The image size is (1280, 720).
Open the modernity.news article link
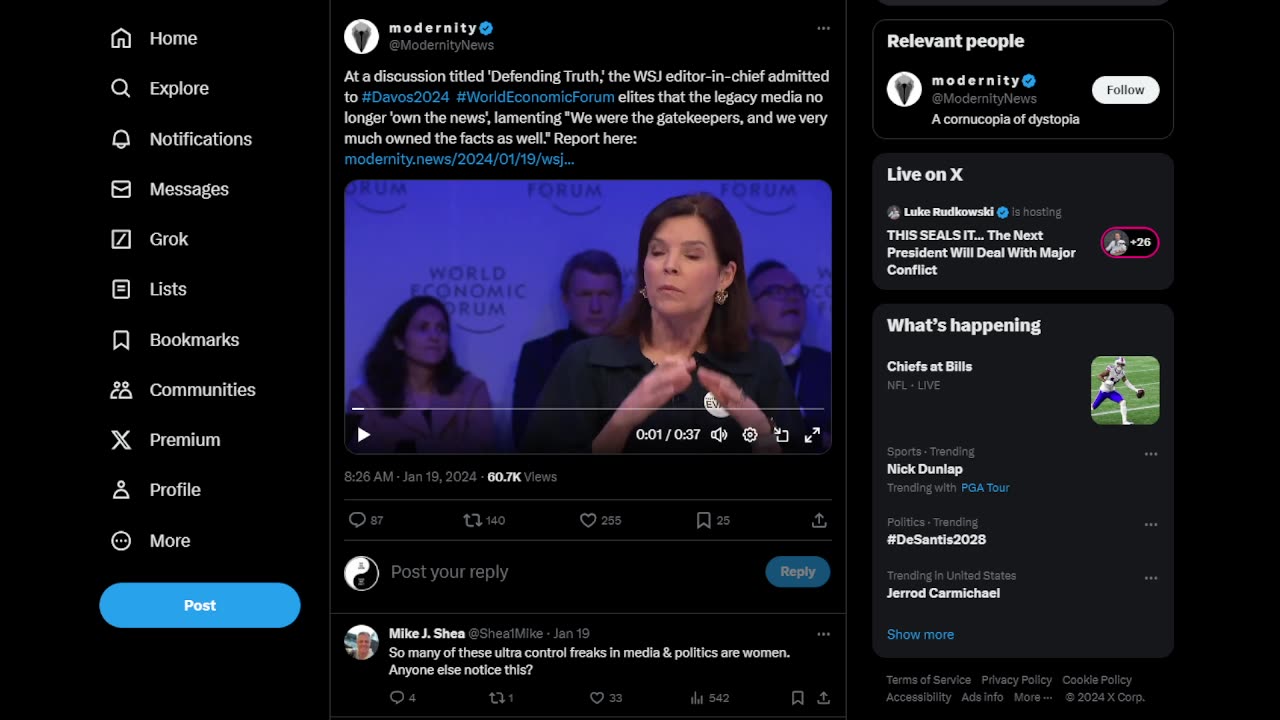(x=459, y=159)
